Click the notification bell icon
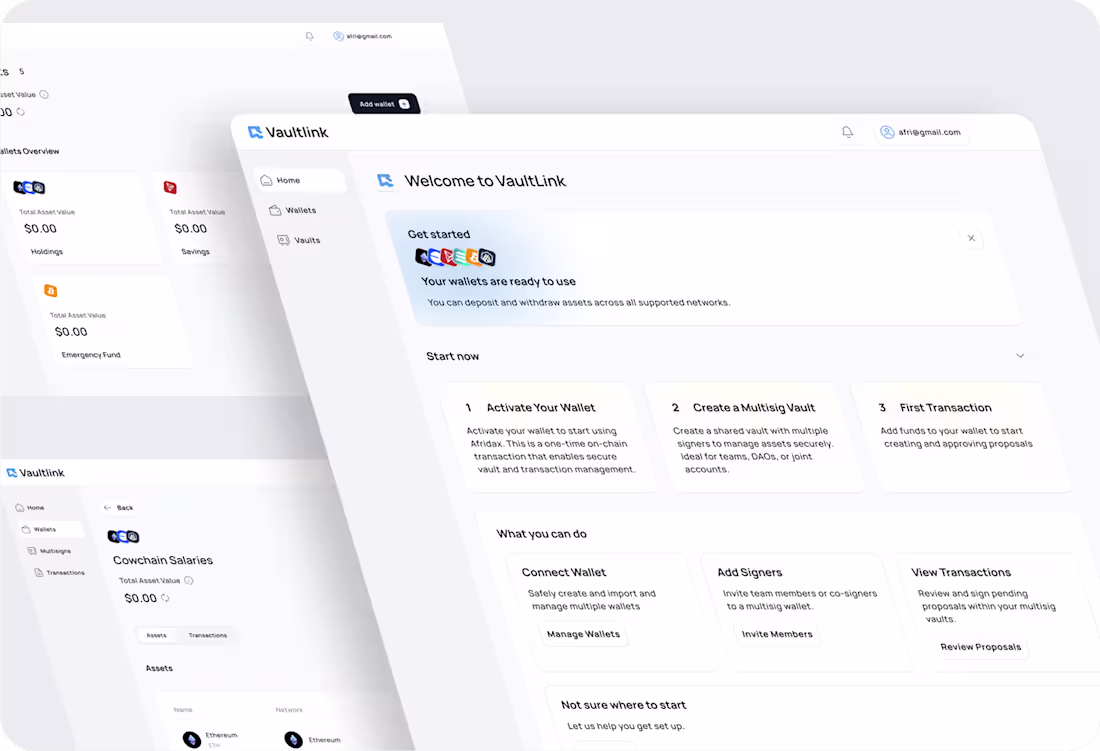Viewport: 1100px width, 751px height. (847, 131)
